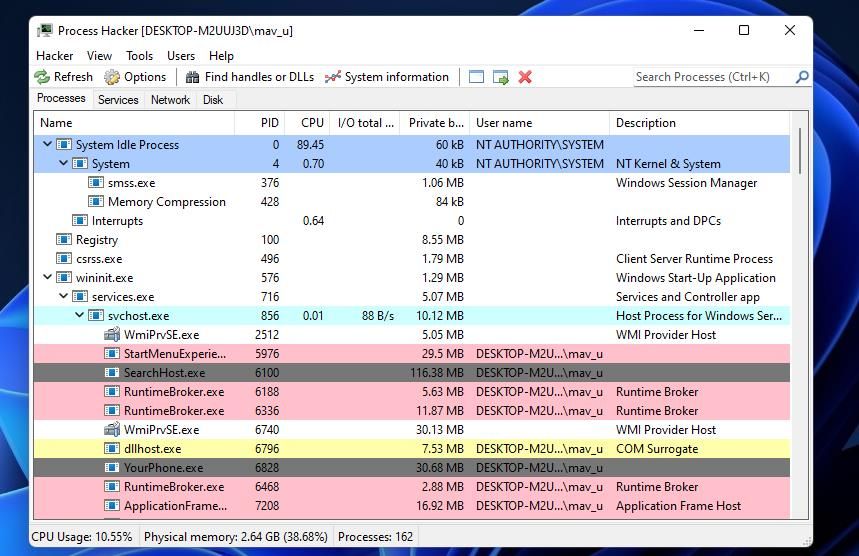Click dllhost.exe process icon
Screen dimensions: 859x556
click(112, 449)
